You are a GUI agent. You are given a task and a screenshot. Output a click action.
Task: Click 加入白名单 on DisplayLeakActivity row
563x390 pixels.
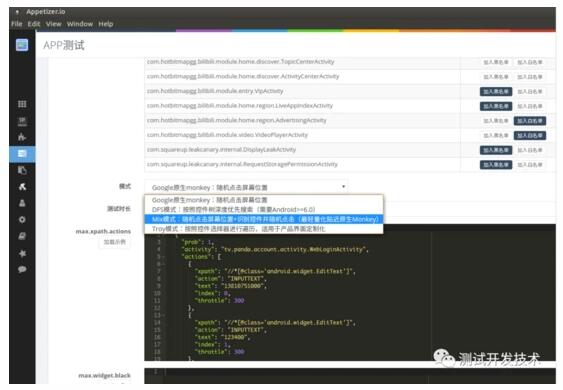point(530,150)
